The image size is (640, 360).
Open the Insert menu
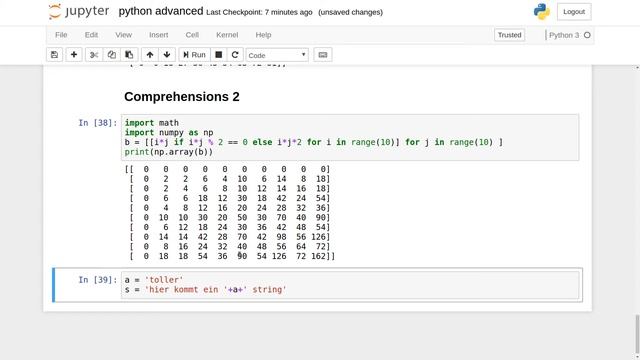tap(158, 35)
